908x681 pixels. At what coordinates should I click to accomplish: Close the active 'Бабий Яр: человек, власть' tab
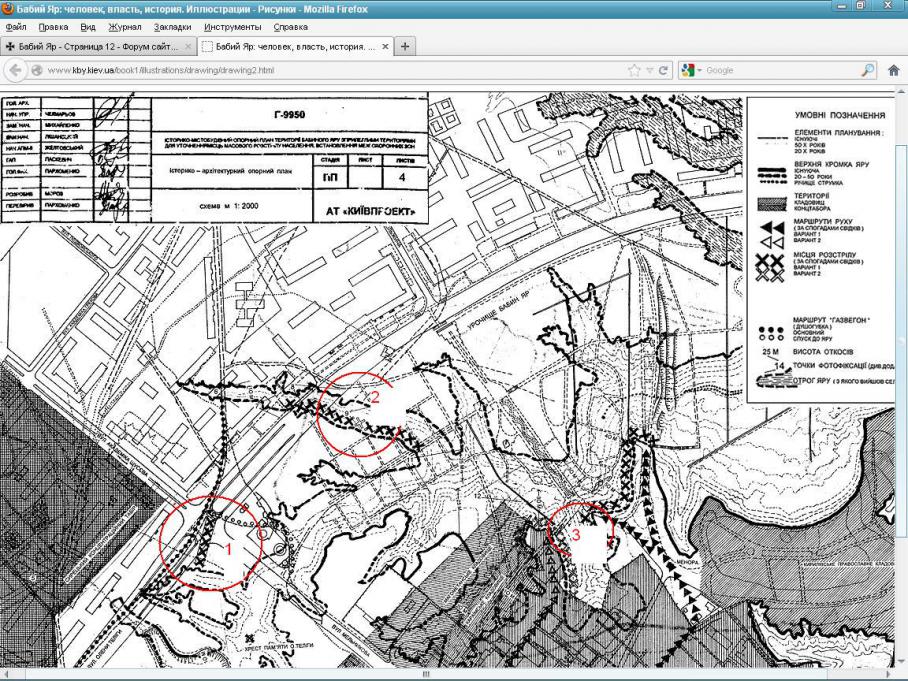click(387, 47)
